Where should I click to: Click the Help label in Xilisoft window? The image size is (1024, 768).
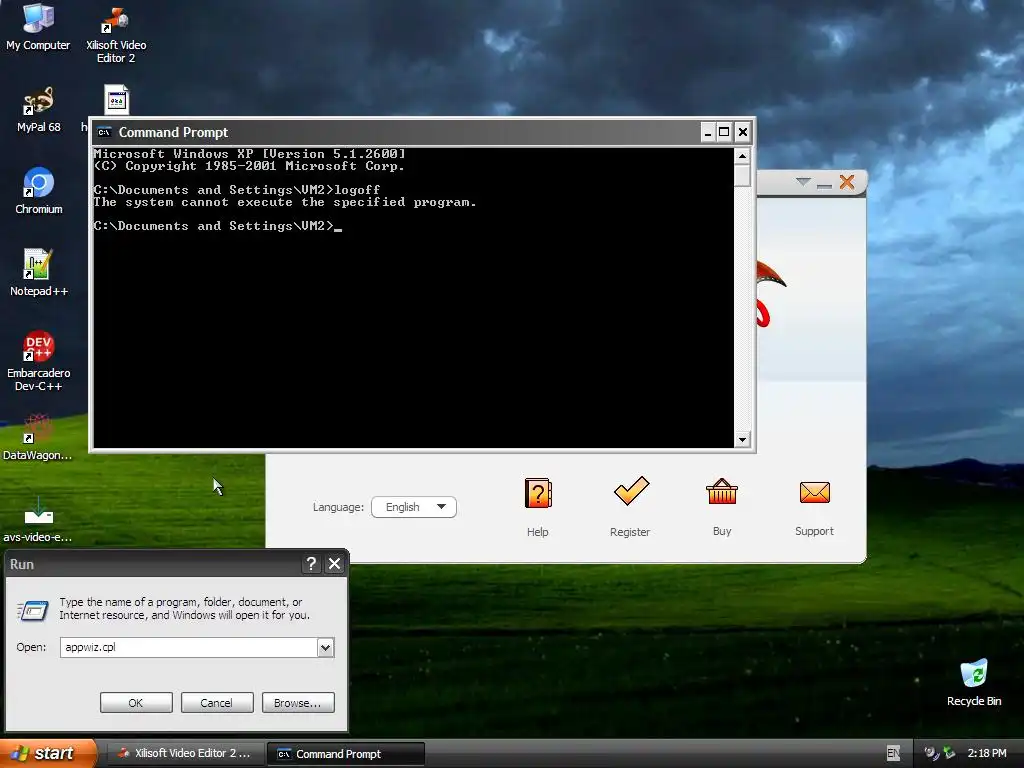[537, 532]
